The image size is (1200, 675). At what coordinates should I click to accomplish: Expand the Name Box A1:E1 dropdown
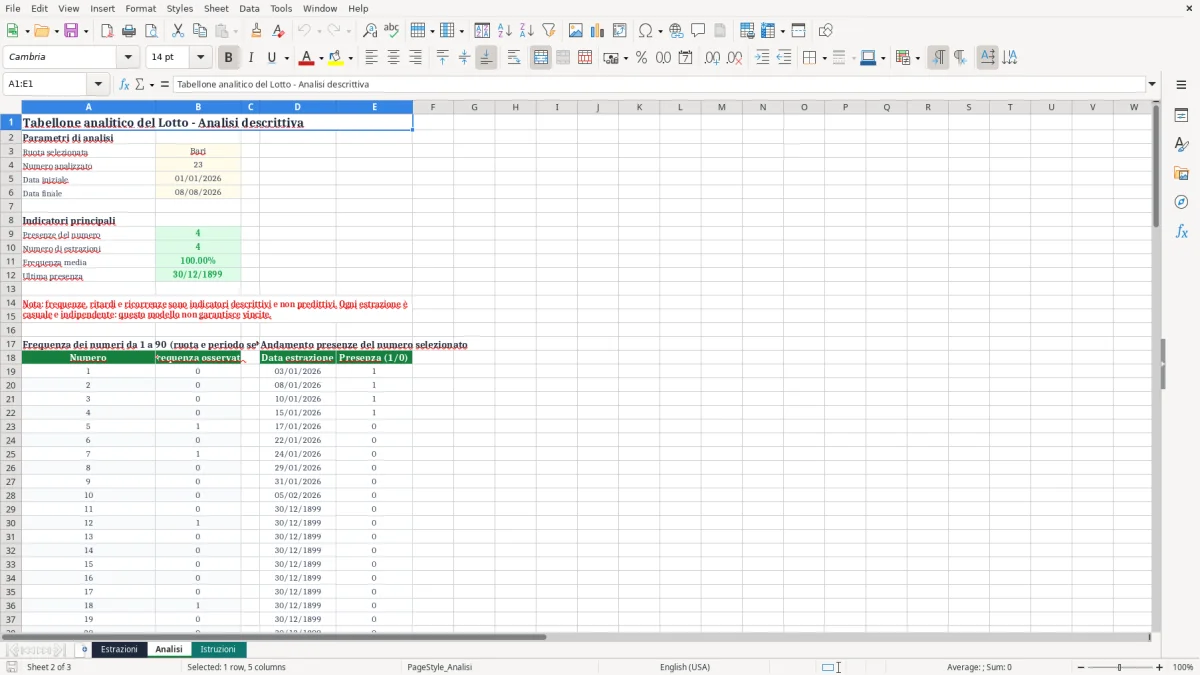tap(98, 85)
